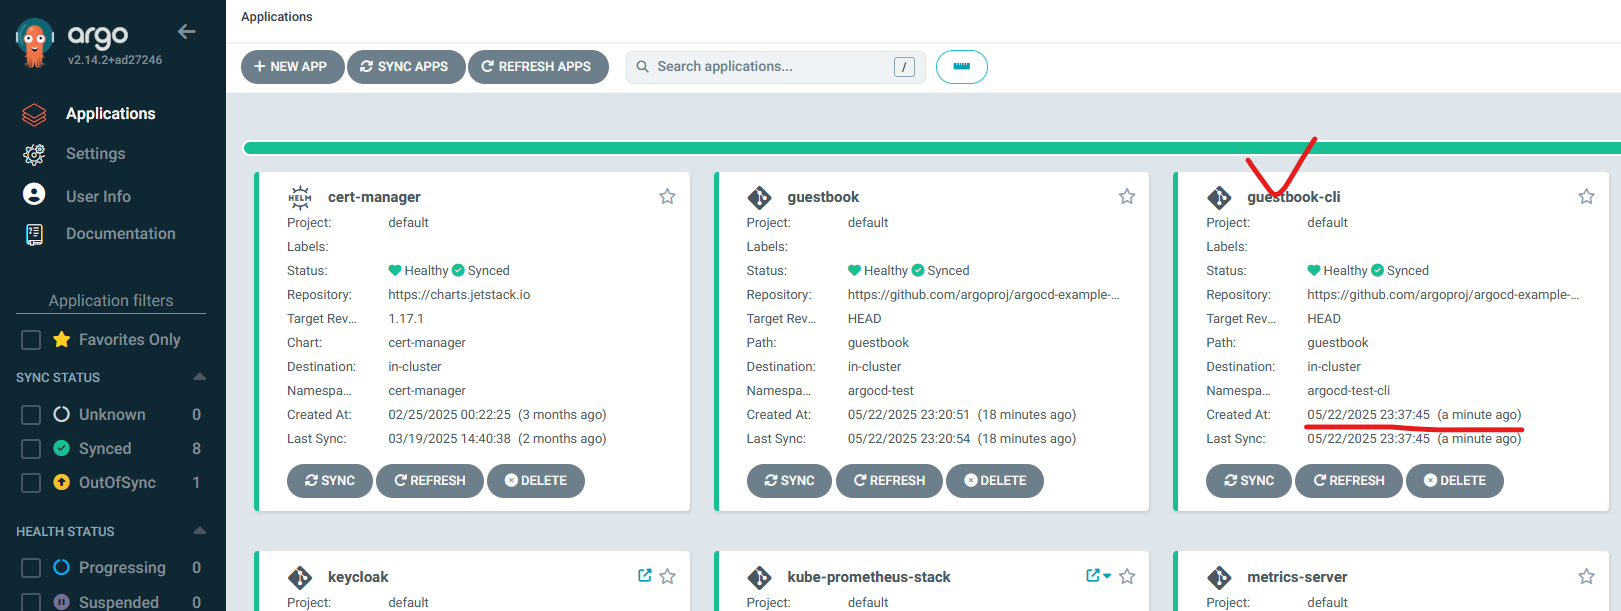Star the guestbook application
This screenshot has width=1621, height=611.
click(1127, 197)
